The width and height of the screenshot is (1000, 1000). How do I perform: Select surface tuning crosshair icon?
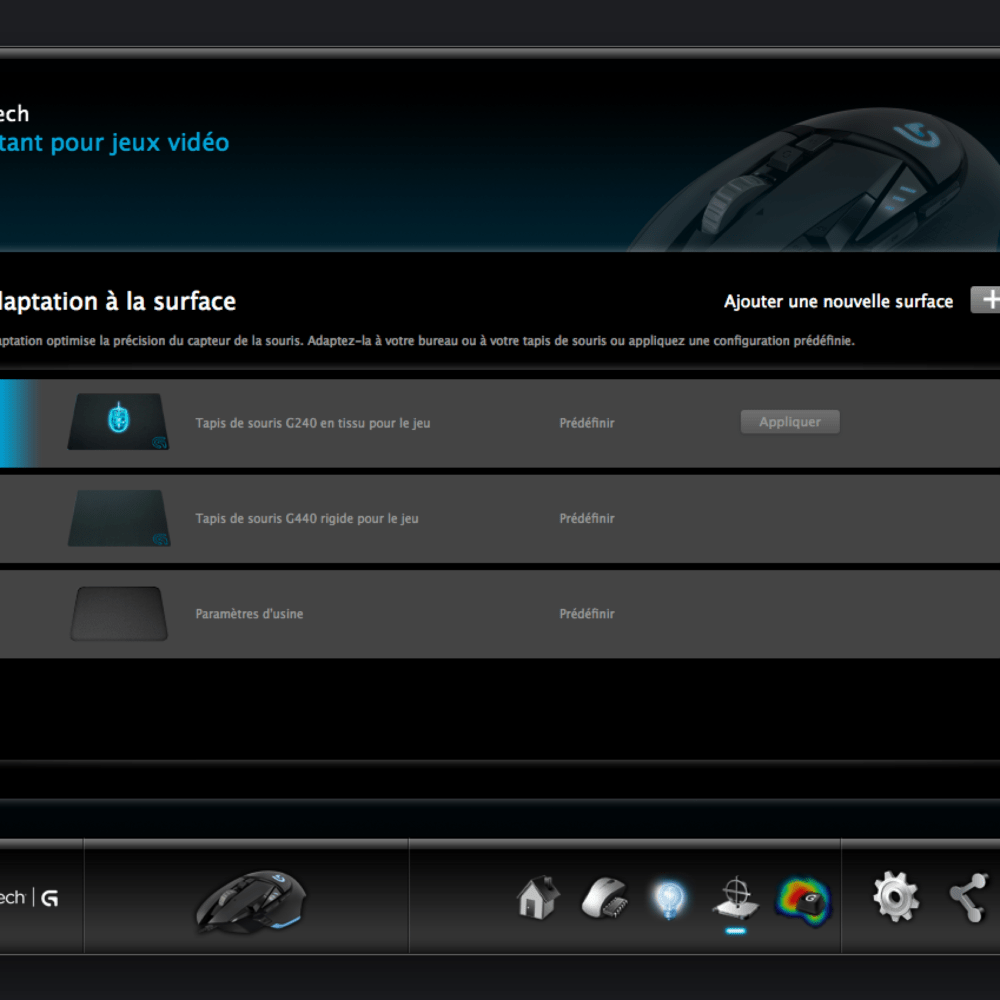pyautogui.click(x=735, y=898)
